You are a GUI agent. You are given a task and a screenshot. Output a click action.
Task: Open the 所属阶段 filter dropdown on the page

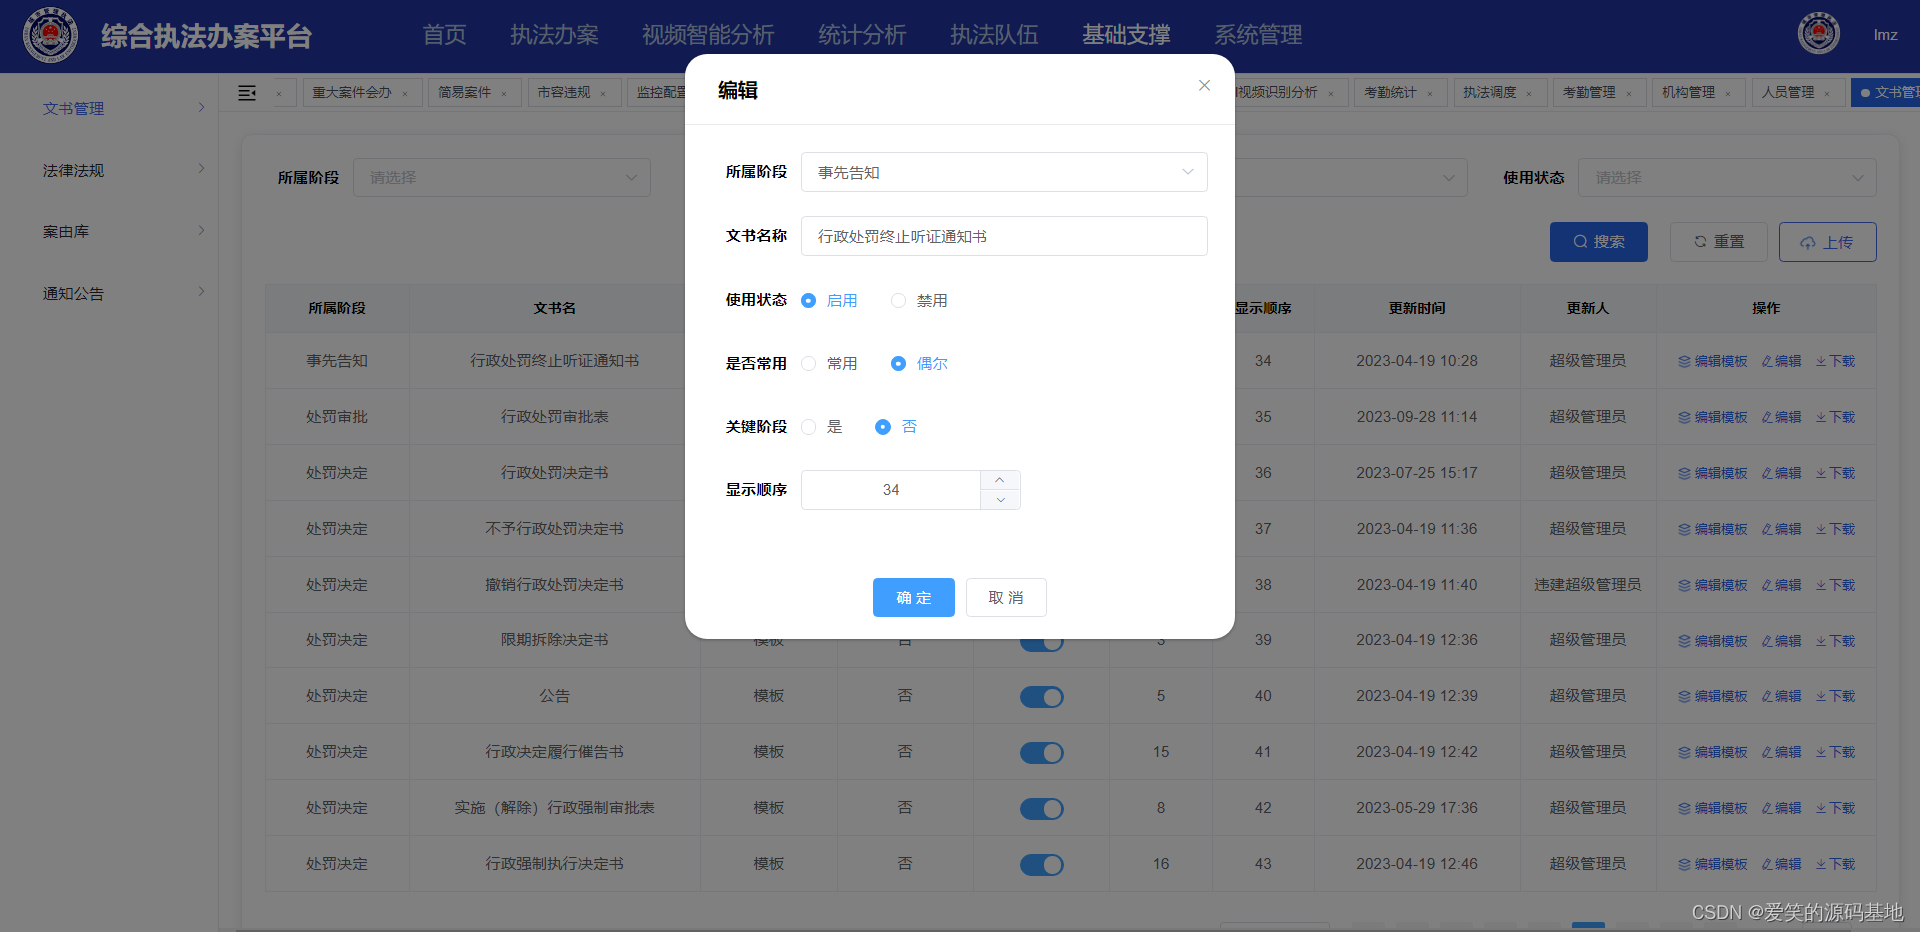(x=502, y=177)
